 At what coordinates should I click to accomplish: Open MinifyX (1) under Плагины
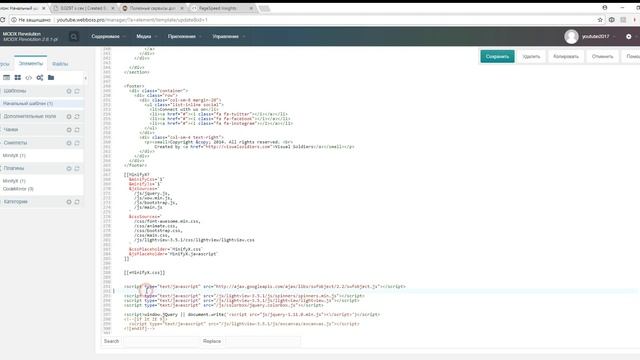point(14,181)
